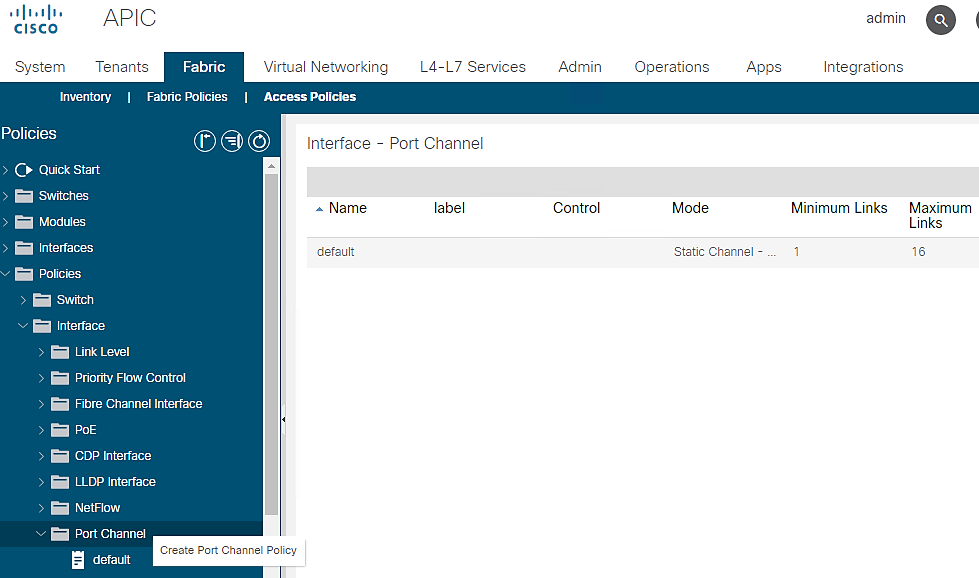Click the collapse-tree lines icon in Policies header
The height and width of the screenshot is (578, 979).
(x=232, y=142)
